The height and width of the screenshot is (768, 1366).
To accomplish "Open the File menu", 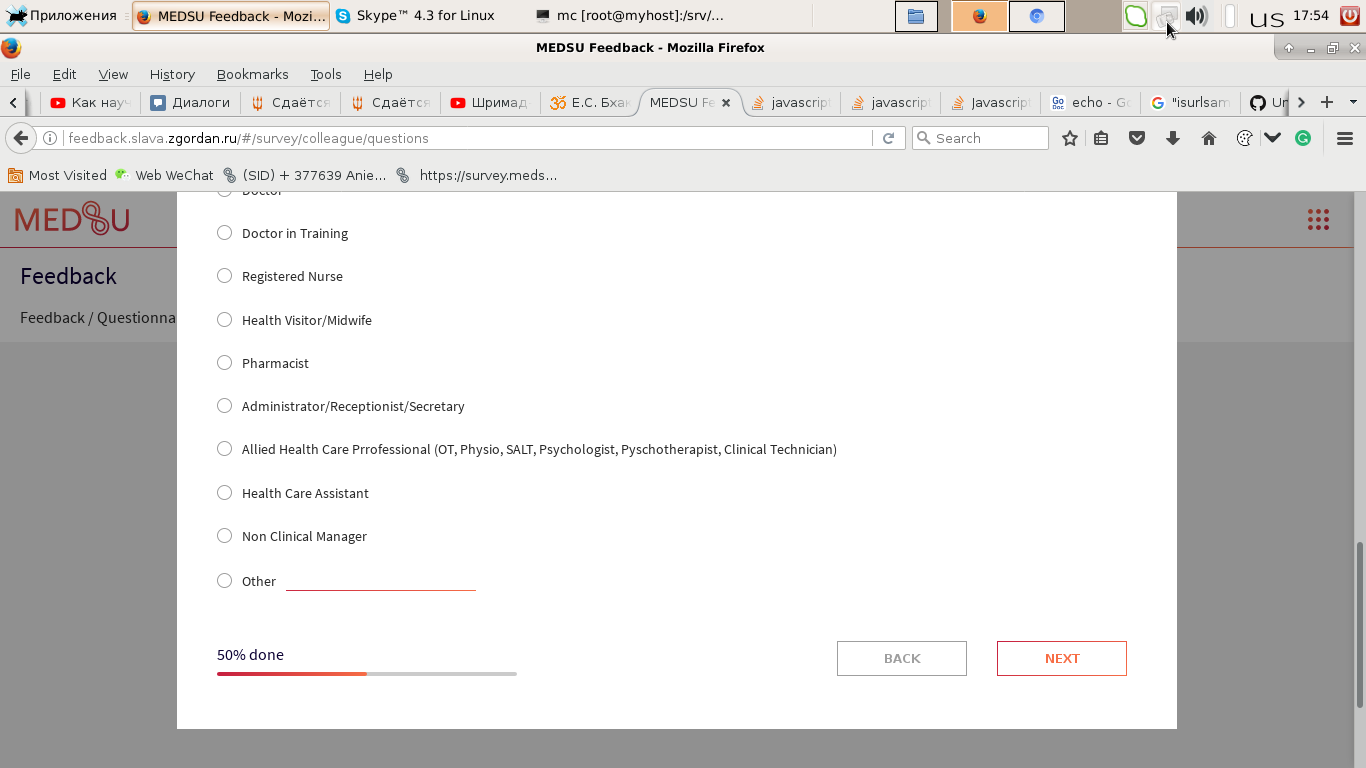I will pos(20,74).
